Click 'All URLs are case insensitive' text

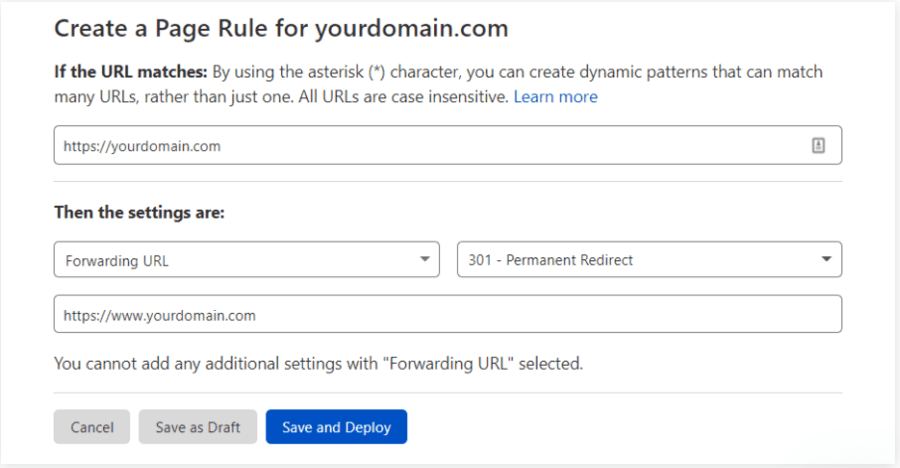click(x=410, y=97)
